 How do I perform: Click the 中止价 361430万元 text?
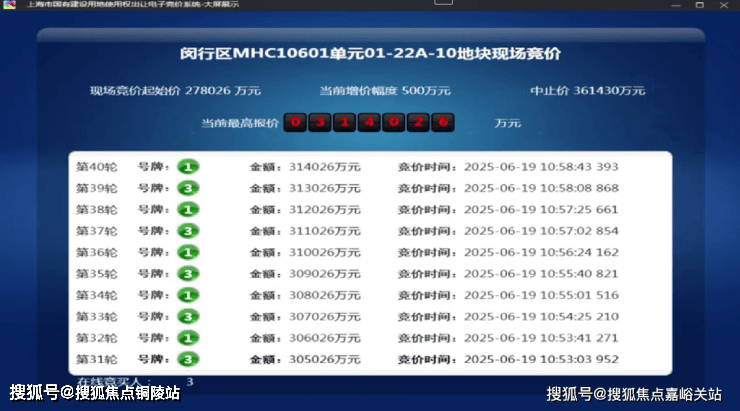(588, 91)
